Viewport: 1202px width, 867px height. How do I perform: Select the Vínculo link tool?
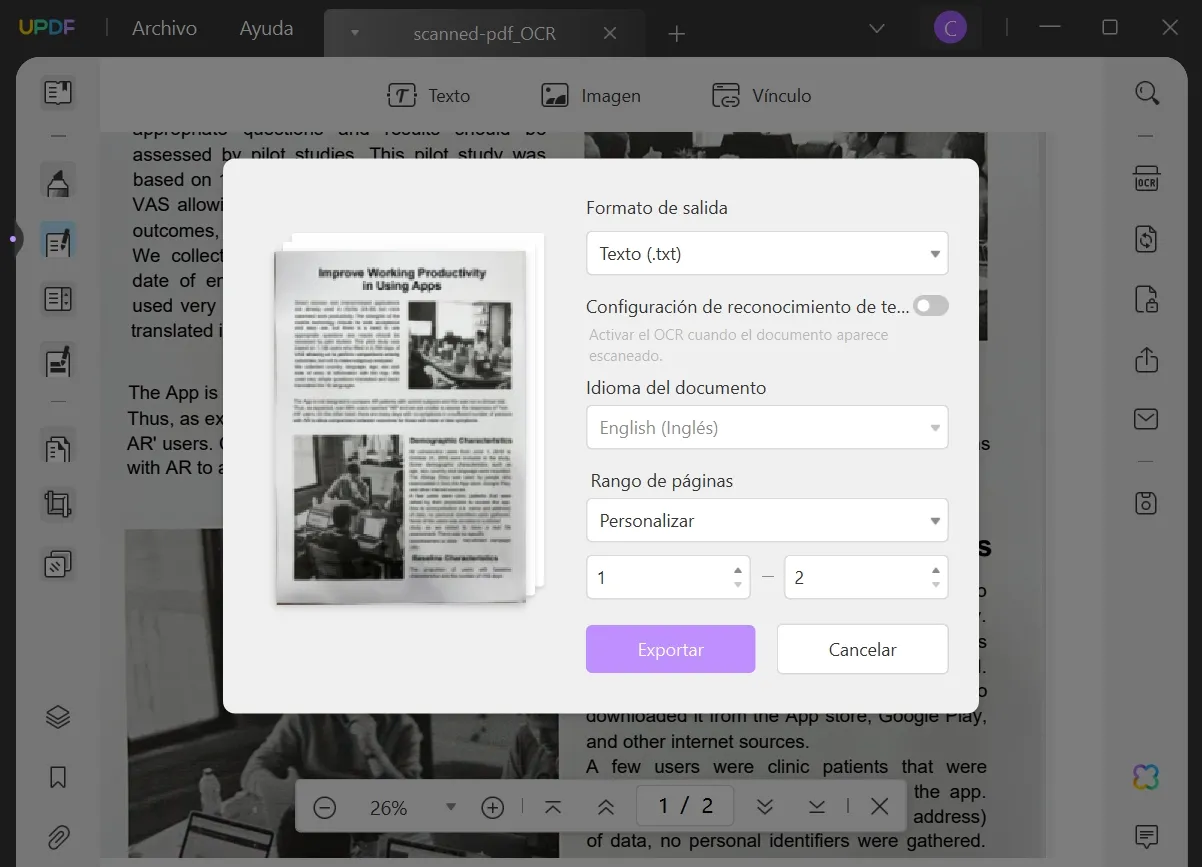[761, 95]
